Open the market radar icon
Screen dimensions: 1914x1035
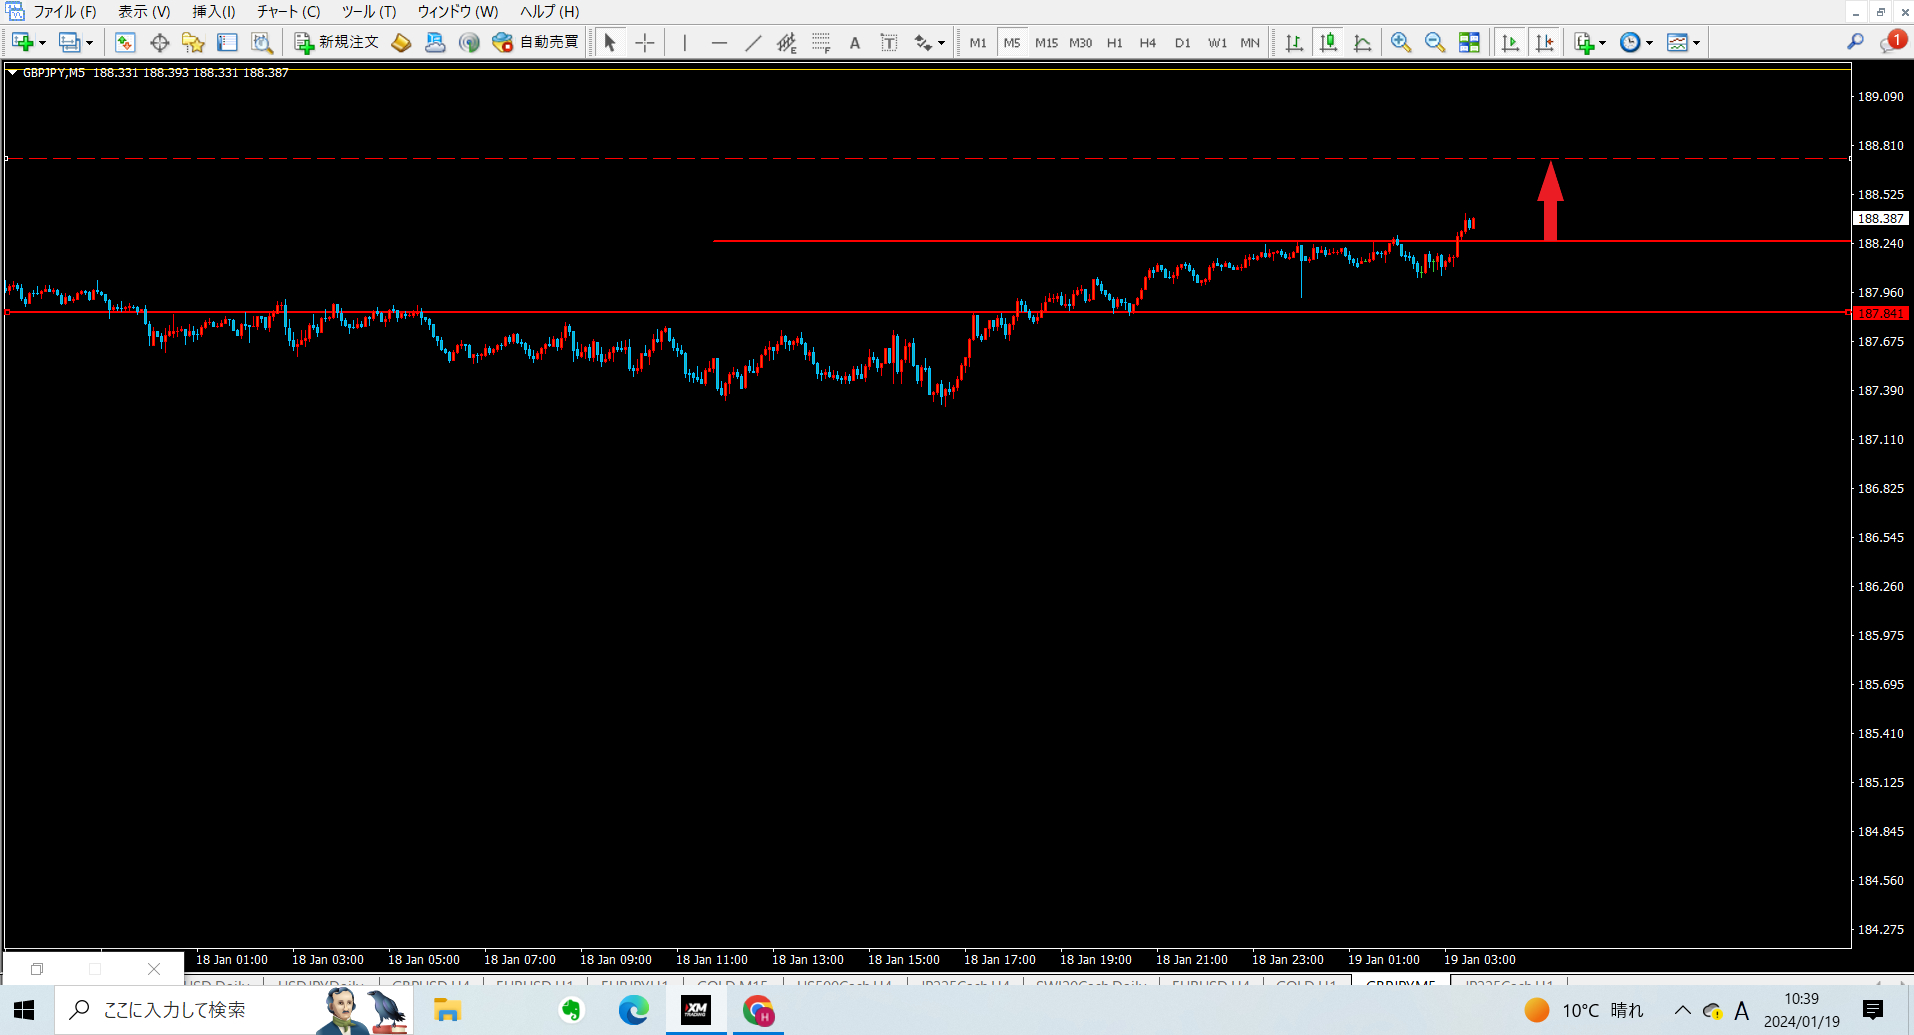[x=469, y=42]
